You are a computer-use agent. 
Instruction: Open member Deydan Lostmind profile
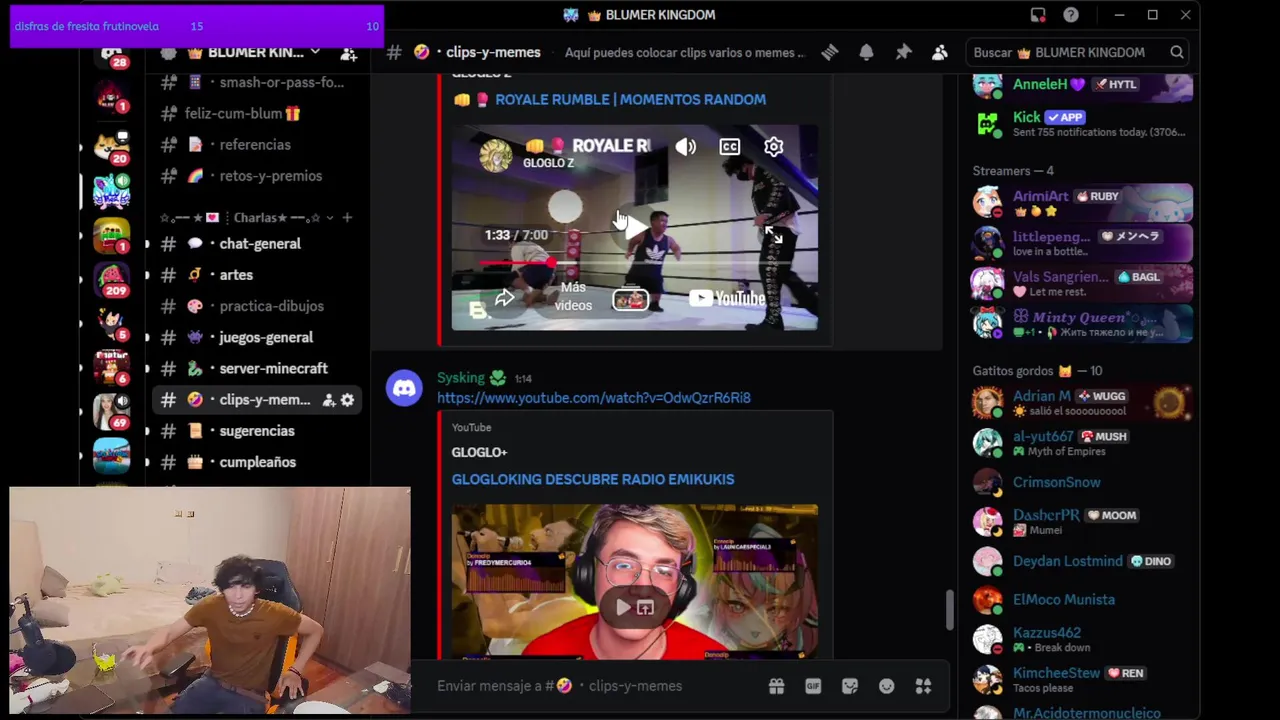coord(1082,561)
